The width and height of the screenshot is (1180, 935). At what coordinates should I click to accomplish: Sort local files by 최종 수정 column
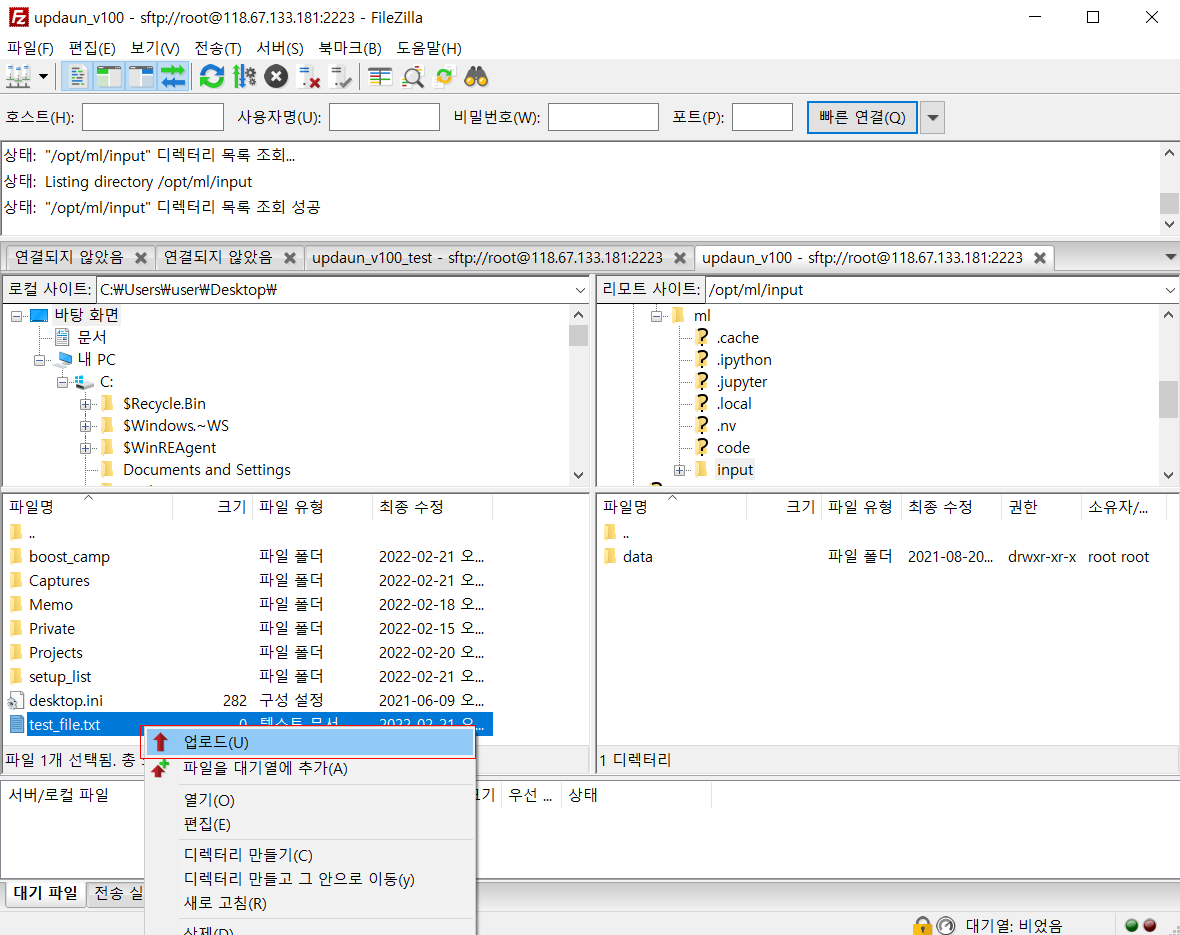(x=432, y=507)
